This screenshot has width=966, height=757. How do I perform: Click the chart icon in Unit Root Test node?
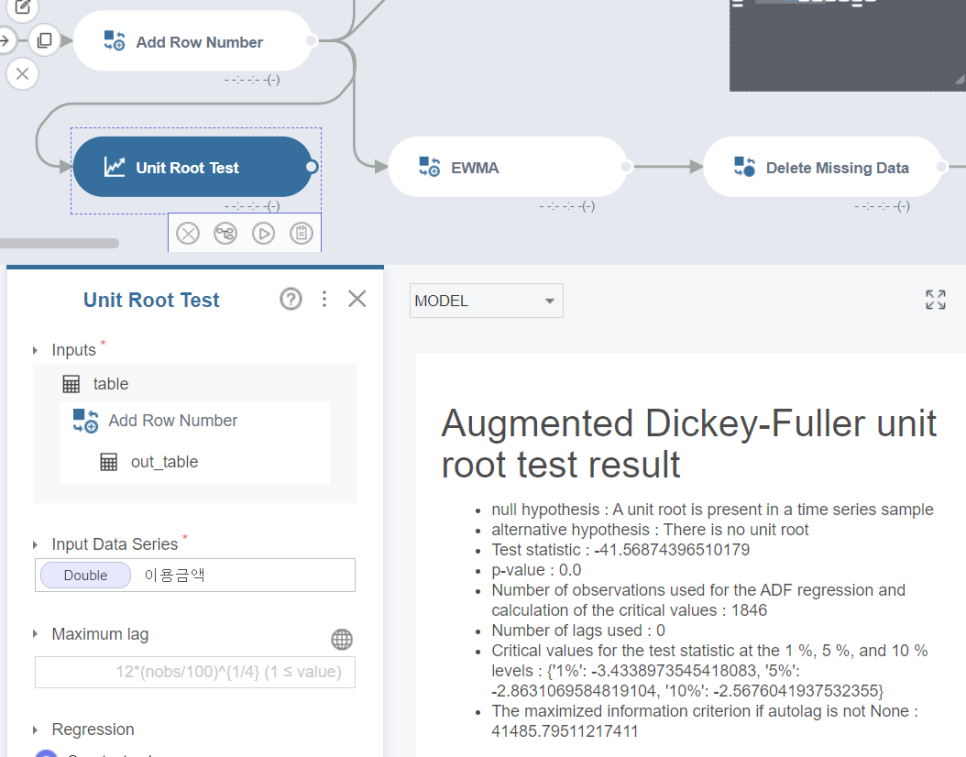coord(114,167)
